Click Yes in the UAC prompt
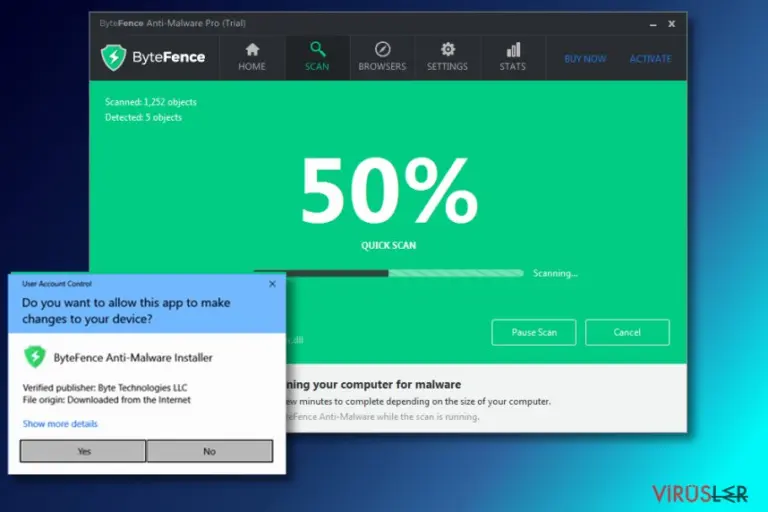Viewport: 768px width, 512px height. pos(83,451)
